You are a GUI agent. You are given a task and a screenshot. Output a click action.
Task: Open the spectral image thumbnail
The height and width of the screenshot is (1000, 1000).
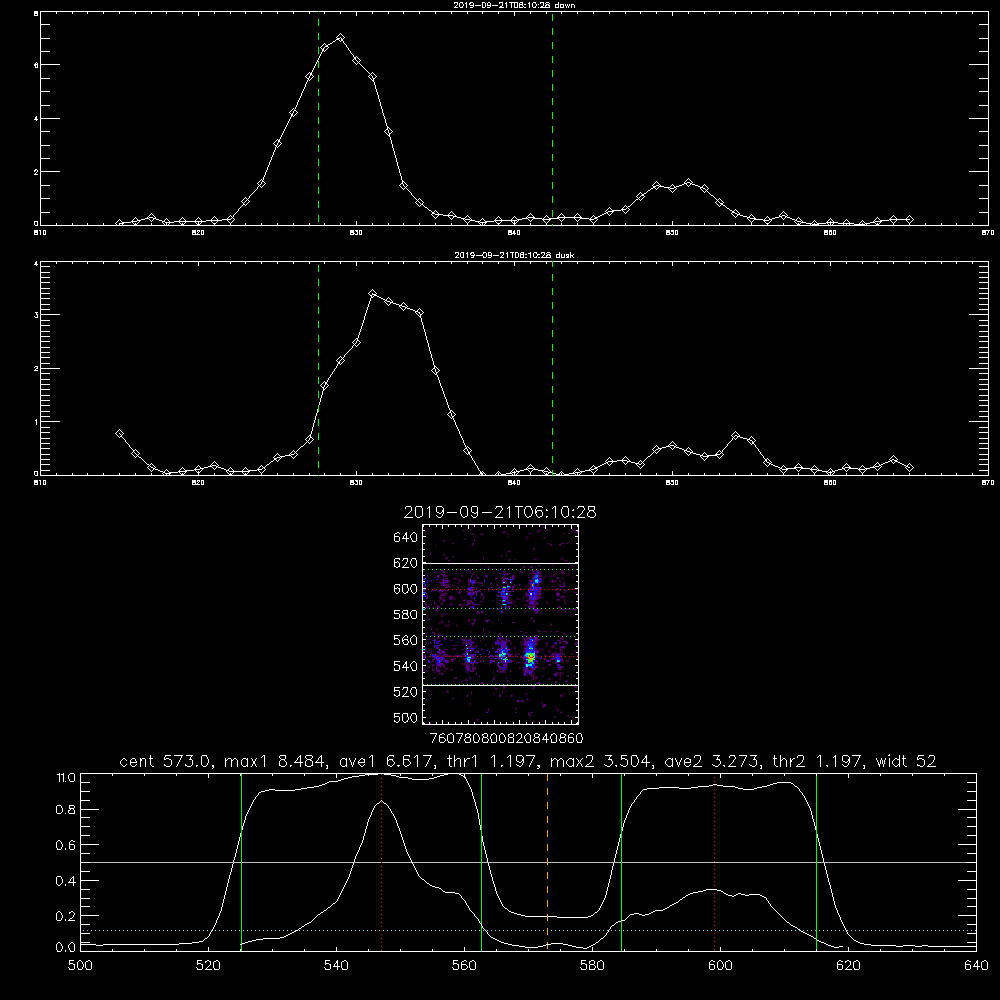[500, 624]
